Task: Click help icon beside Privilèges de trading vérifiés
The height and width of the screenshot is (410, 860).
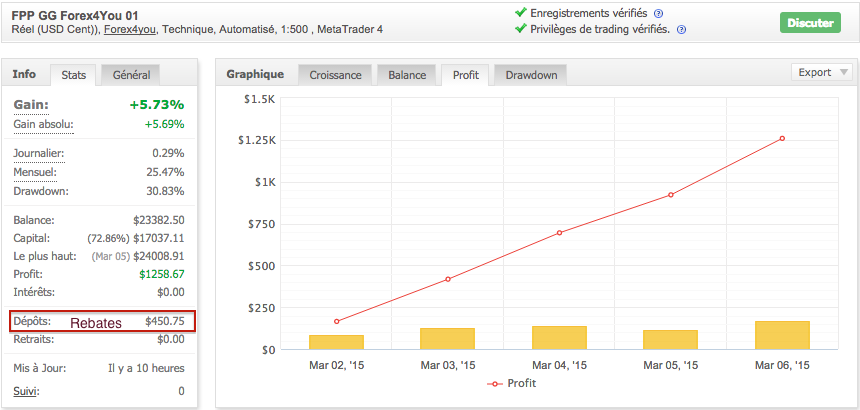Action: click(x=681, y=30)
